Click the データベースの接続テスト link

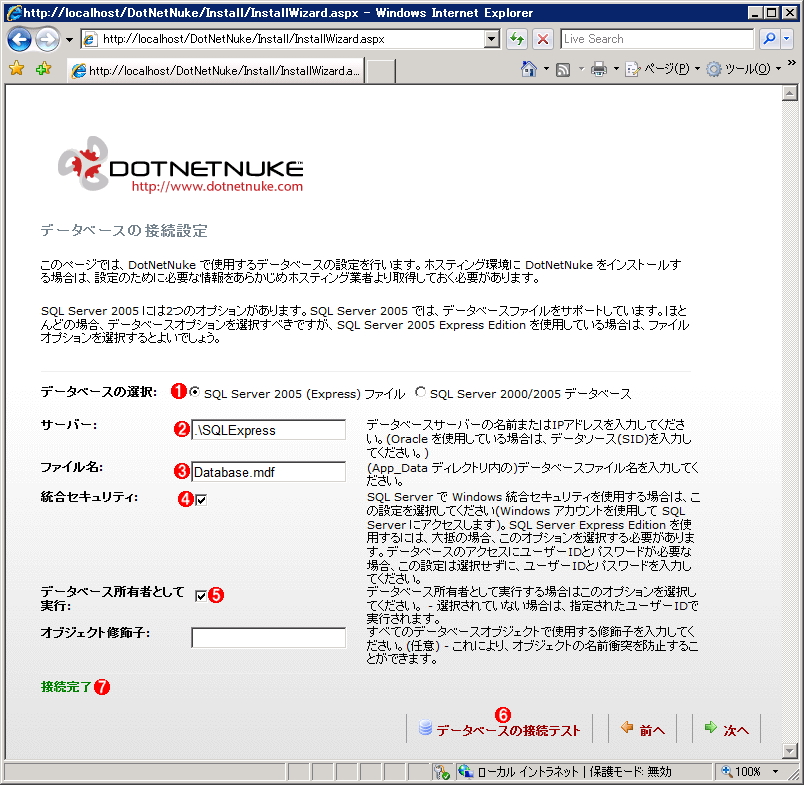(508, 731)
